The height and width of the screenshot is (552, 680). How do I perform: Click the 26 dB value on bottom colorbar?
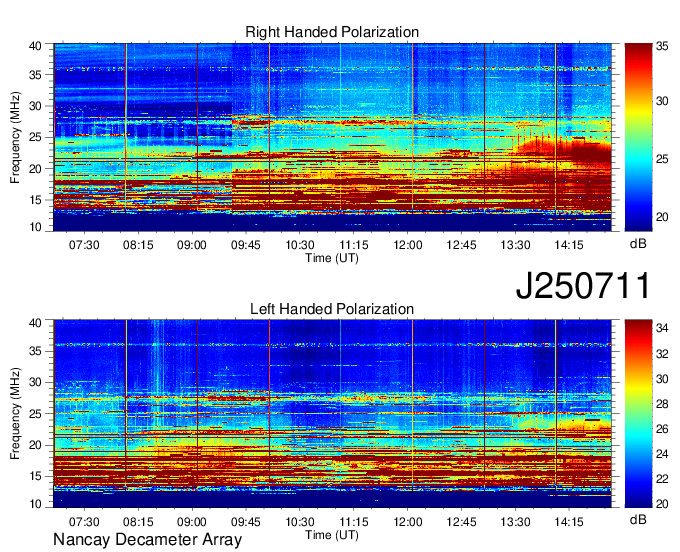662,429
